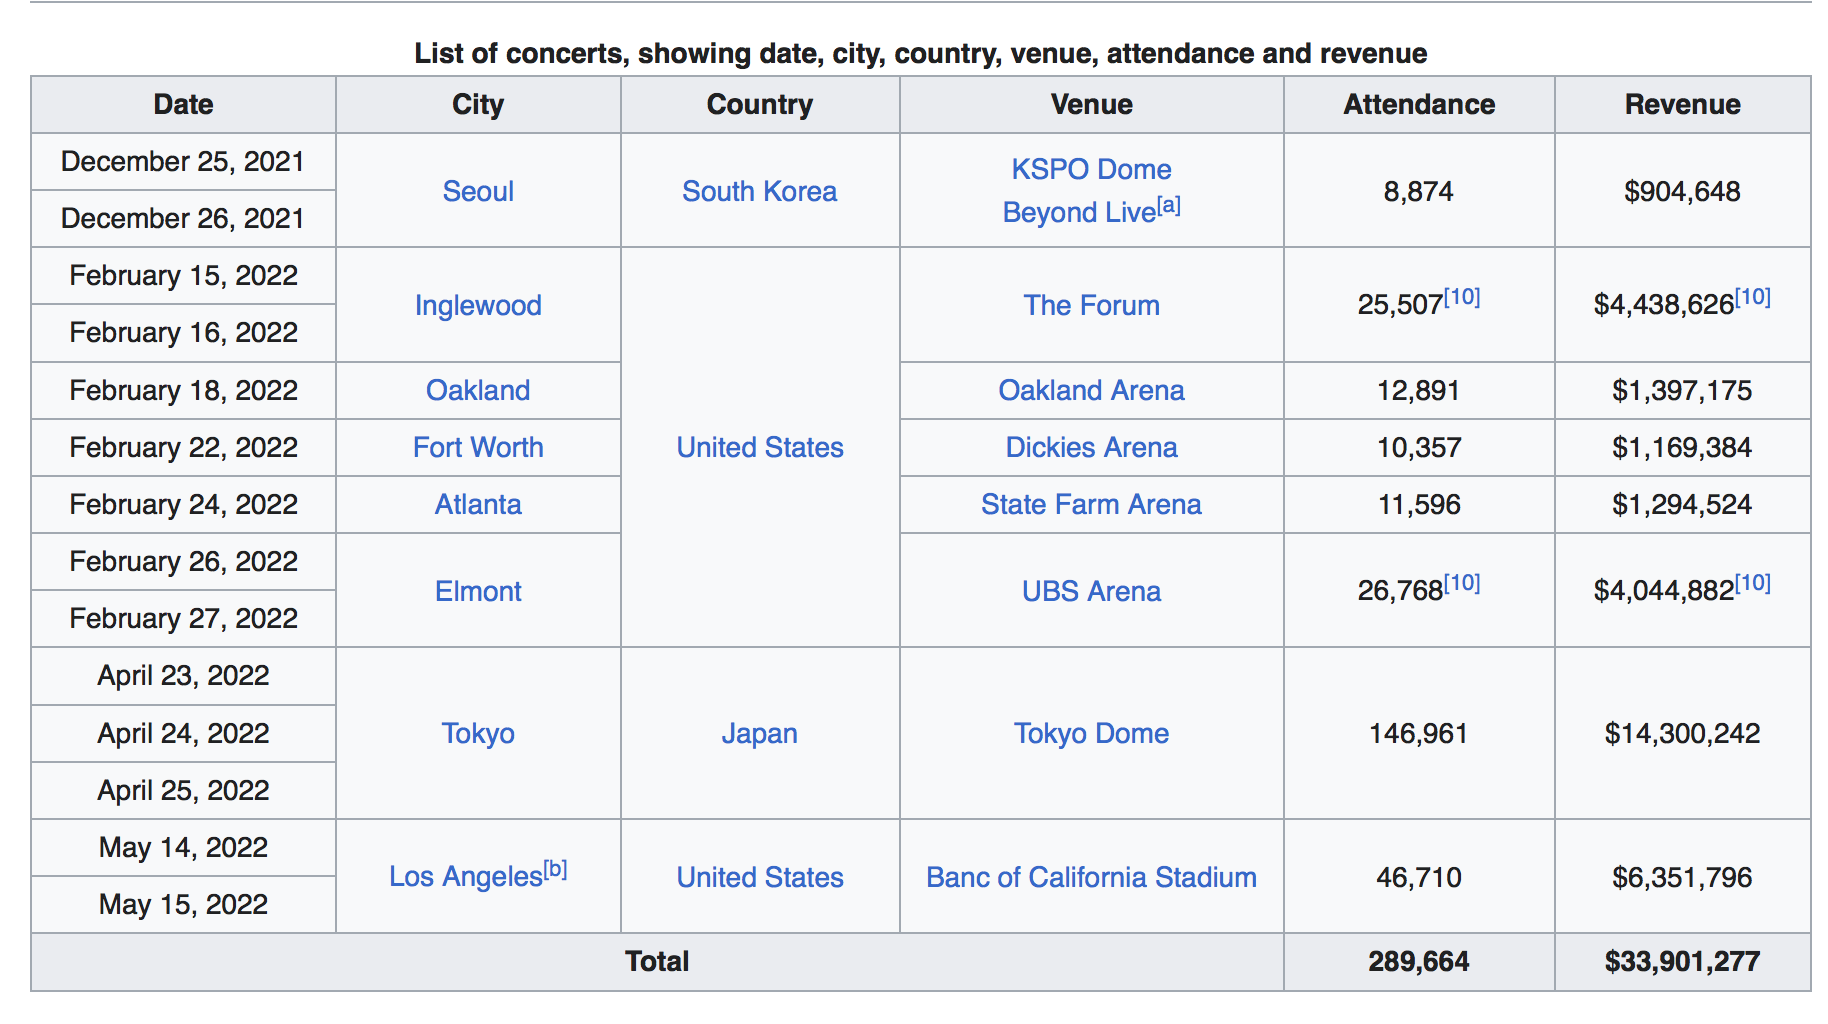
Task: Open the KSPO Dome venue link
Action: 1091,169
